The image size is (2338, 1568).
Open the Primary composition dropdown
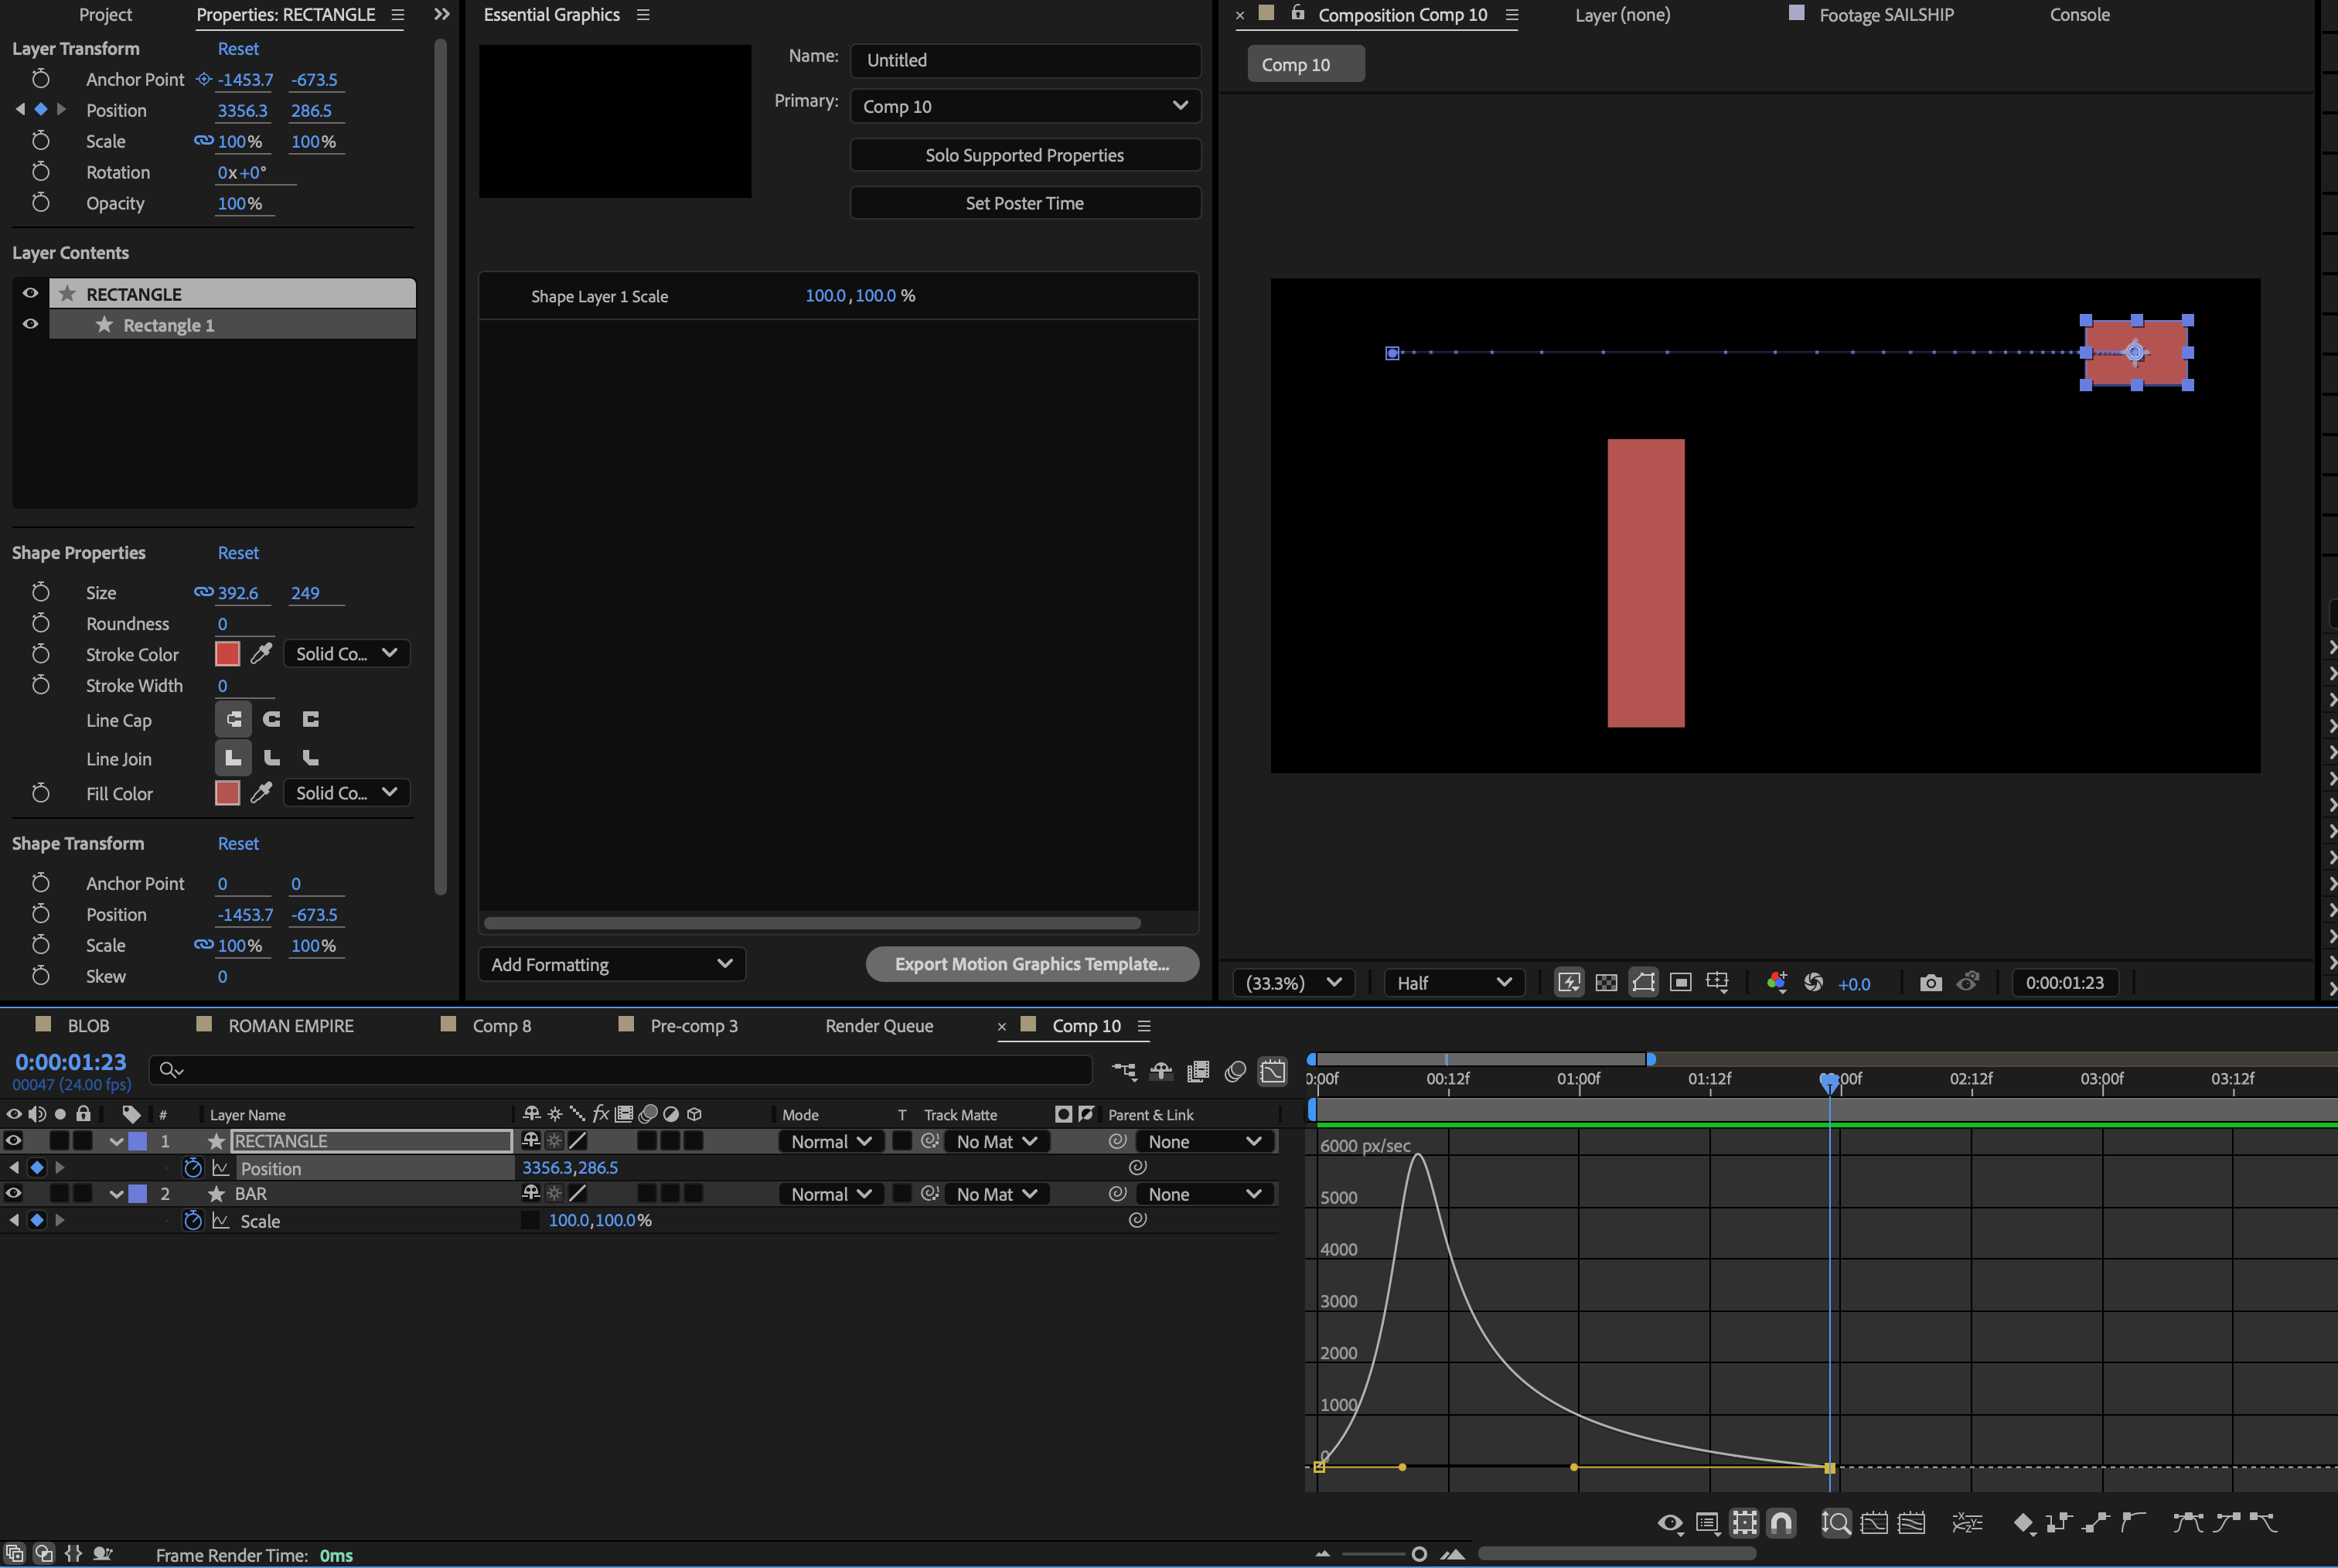1022,105
